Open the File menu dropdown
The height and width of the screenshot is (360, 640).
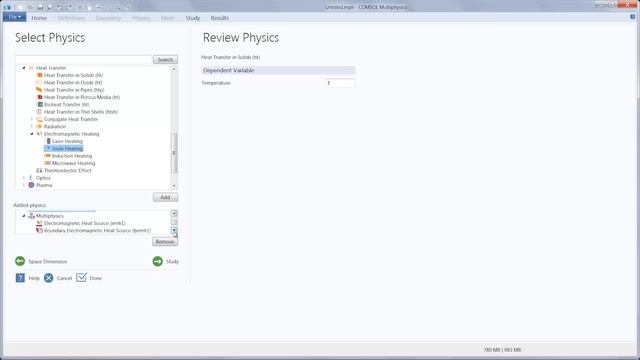(x=15, y=17)
